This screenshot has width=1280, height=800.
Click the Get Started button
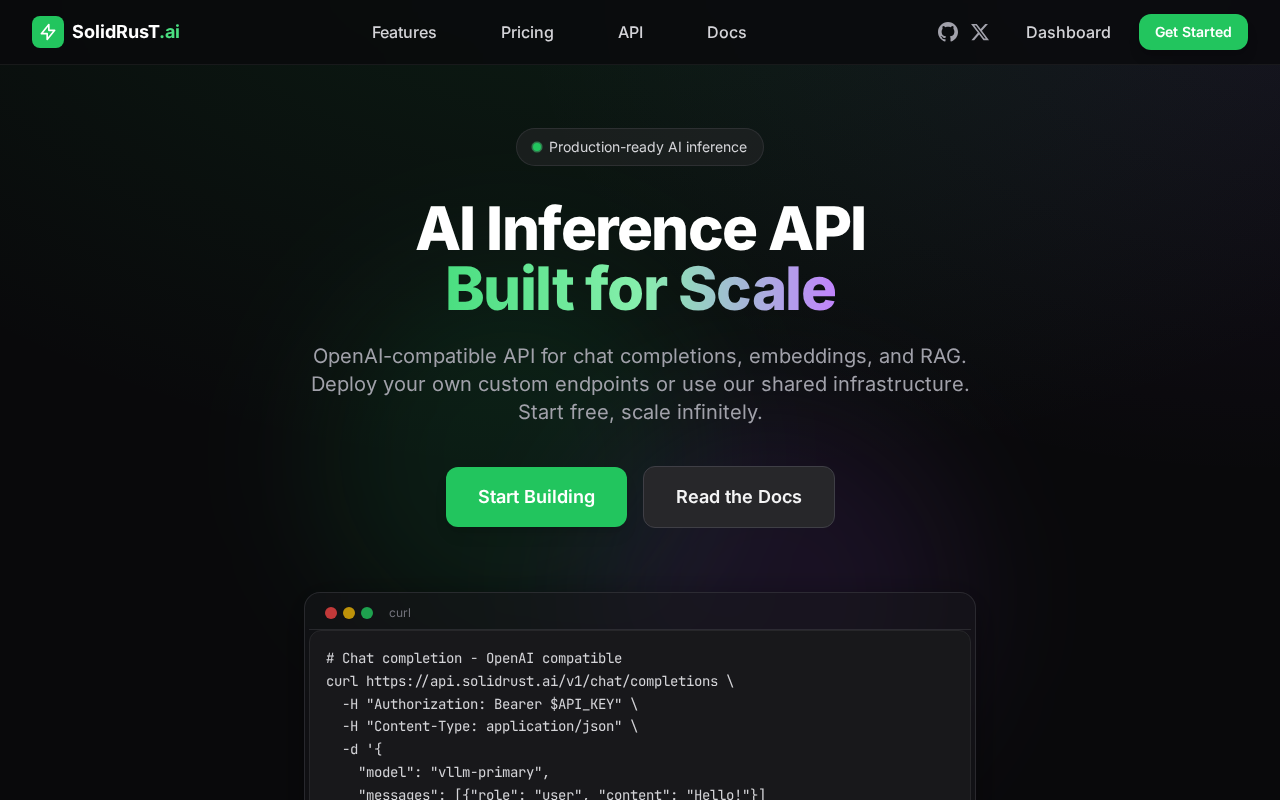[1193, 32]
